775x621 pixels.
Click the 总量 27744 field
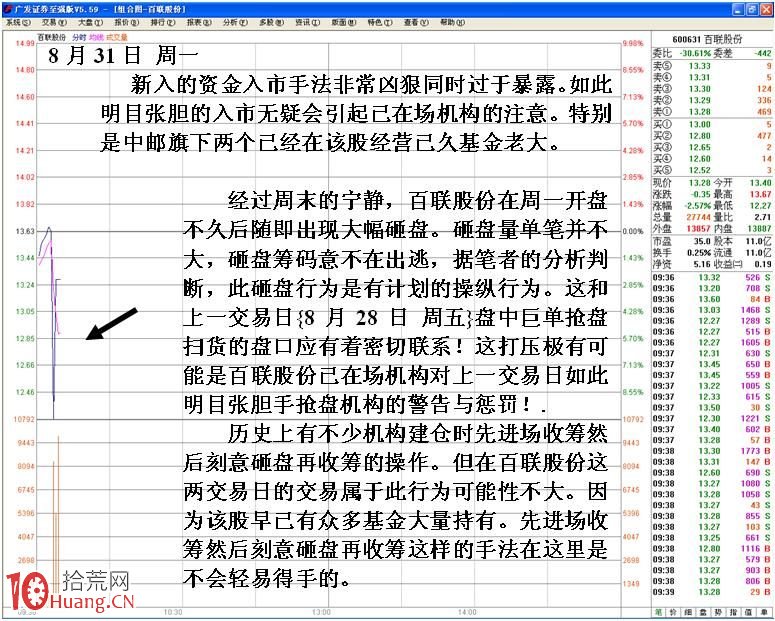tap(682, 217)
